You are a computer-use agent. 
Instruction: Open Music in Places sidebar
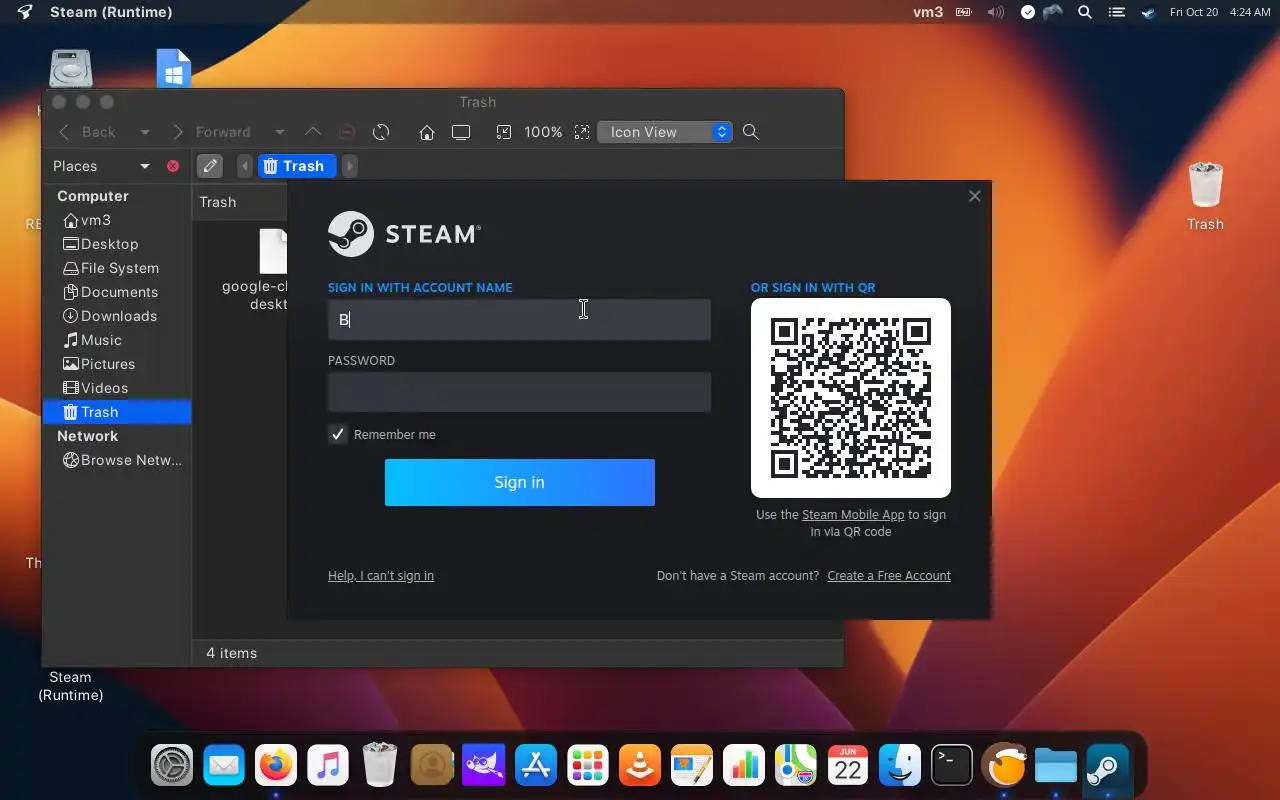(x=92, y=340)
